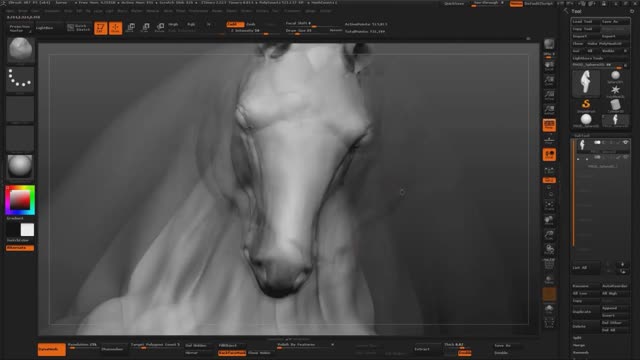Toggle BackfaceMask option
This screenshot has width=640, height=360.
coord(232,353)
